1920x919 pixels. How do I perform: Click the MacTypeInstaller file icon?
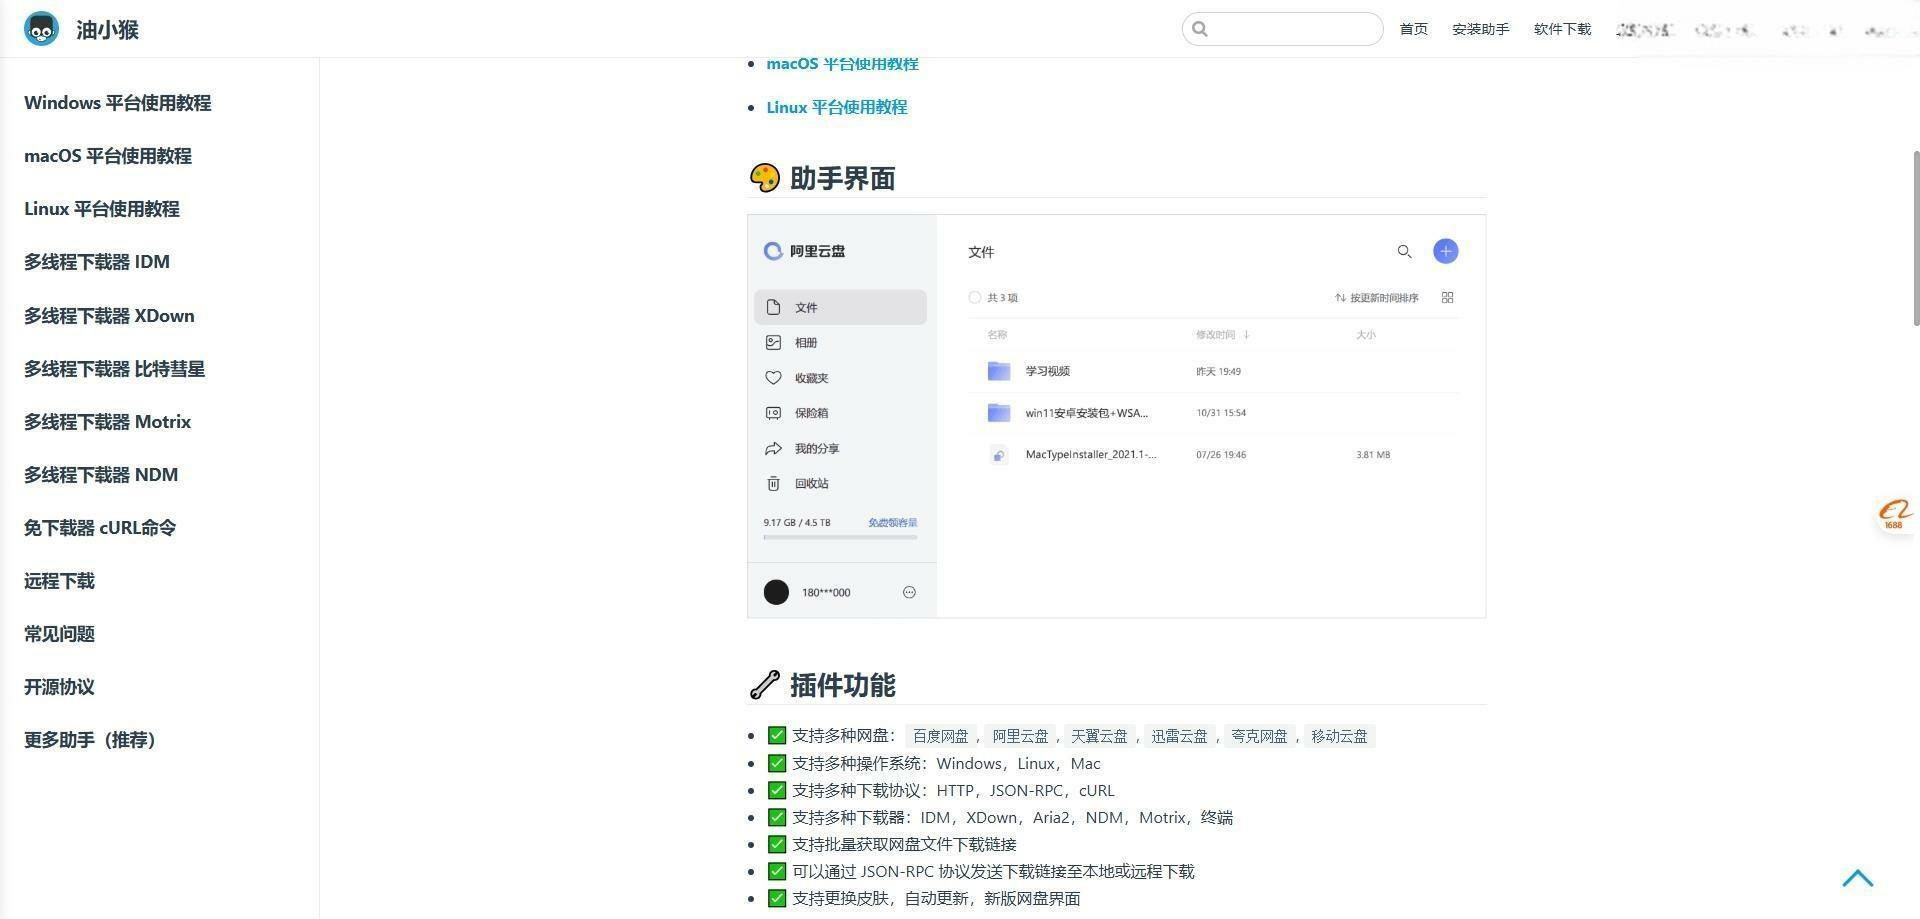(998, 455)
